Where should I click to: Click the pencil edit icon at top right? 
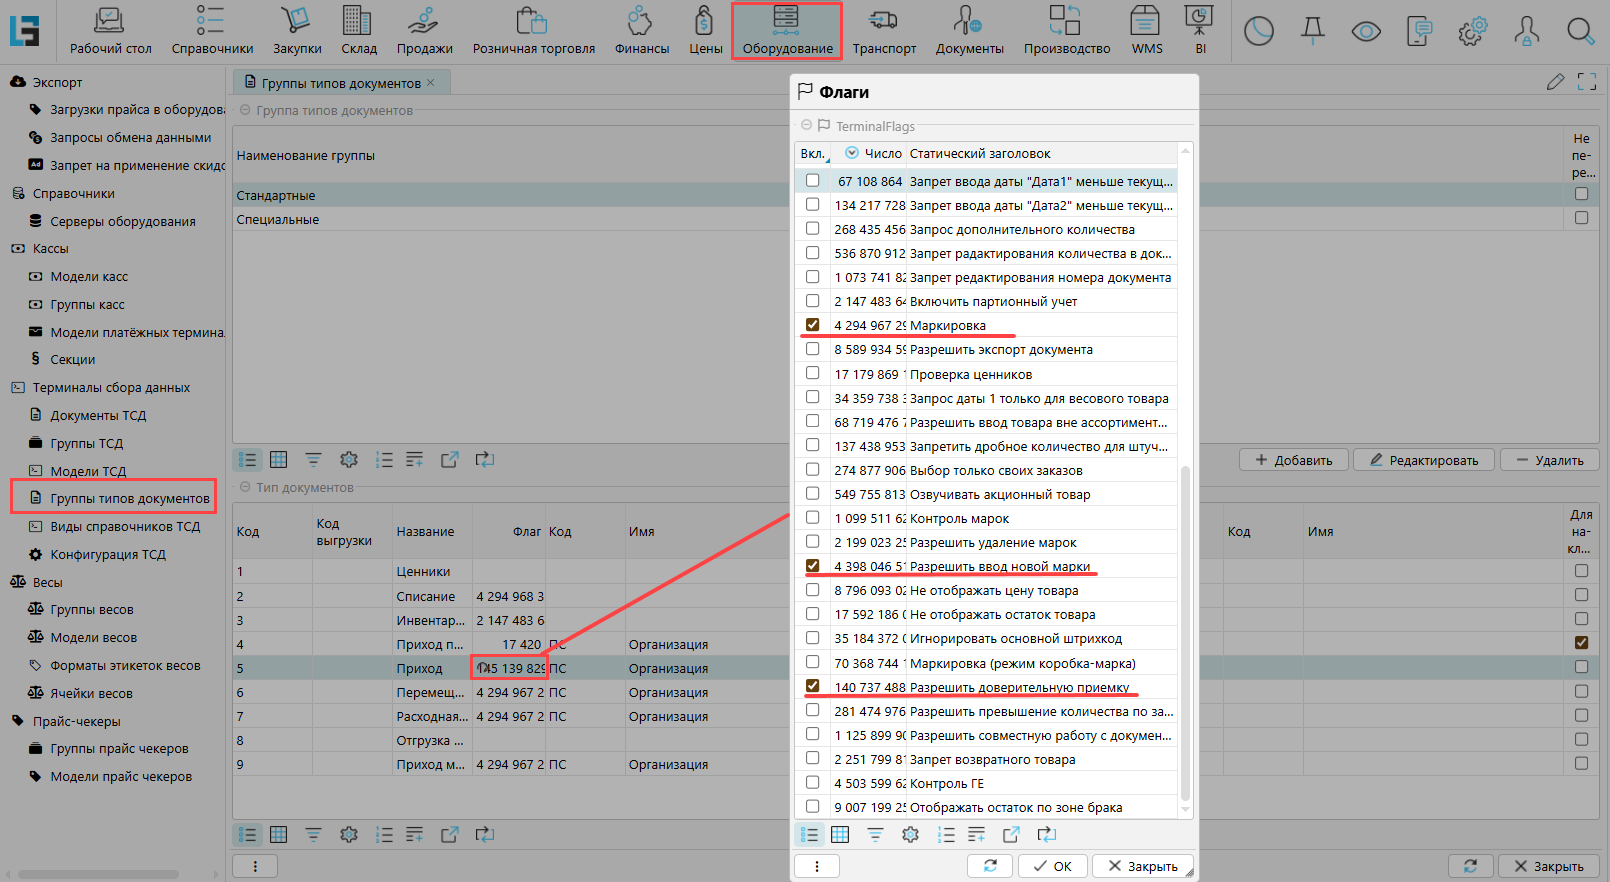click(1555, 82)
